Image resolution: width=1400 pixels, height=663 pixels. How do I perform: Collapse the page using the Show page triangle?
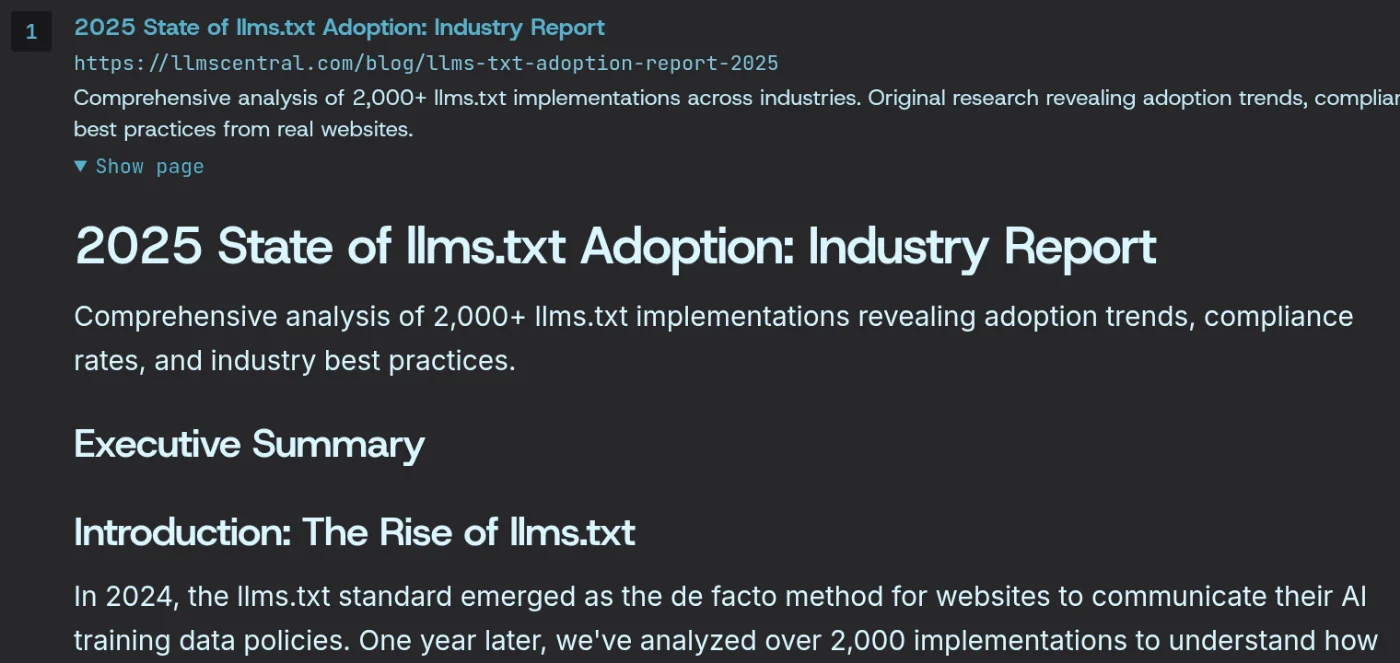coord(81,167)
